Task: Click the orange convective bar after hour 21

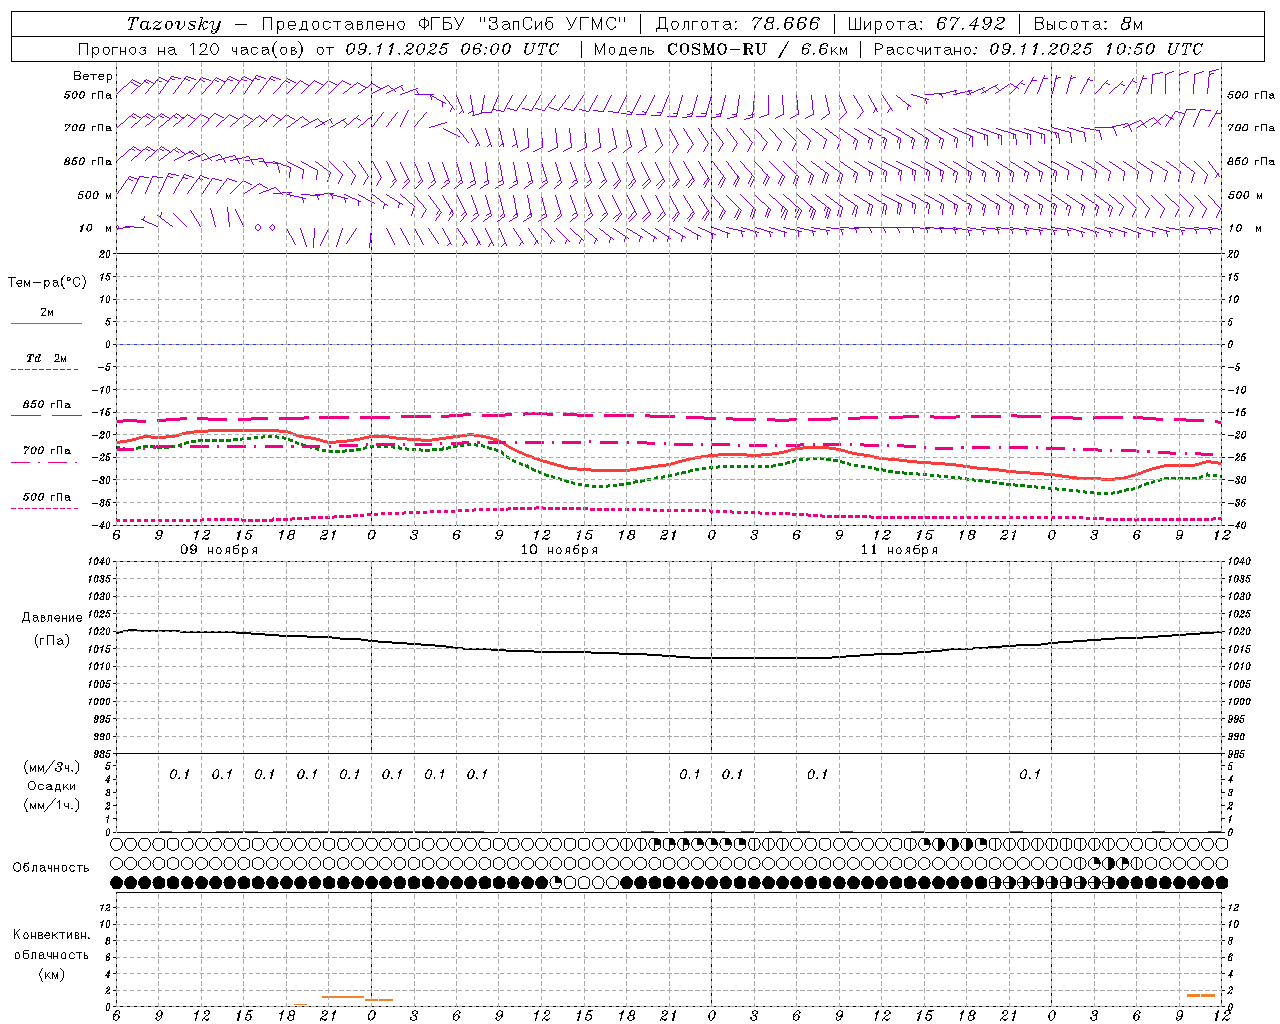Action: [x=342, y=996]
